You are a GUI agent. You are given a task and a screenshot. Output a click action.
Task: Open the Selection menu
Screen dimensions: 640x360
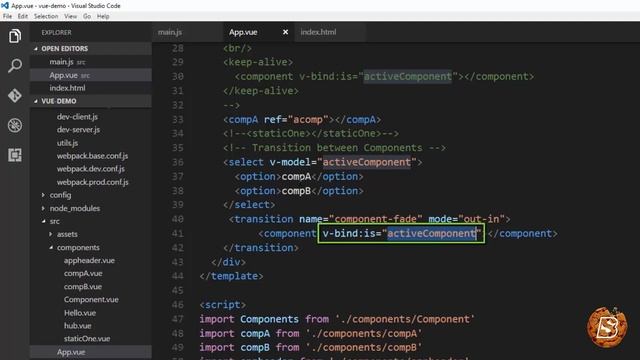(46, 16)
